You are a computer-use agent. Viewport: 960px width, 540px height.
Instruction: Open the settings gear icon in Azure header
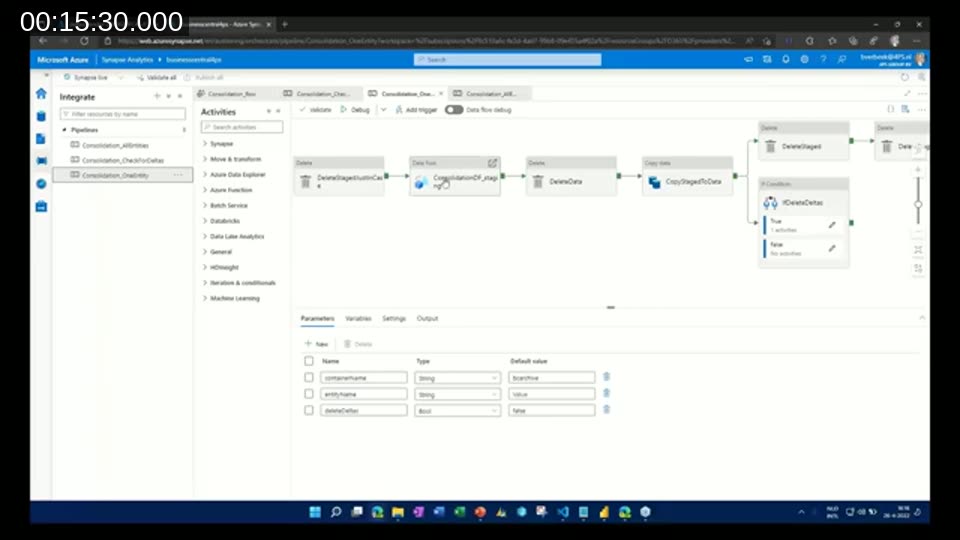[804, 59]
